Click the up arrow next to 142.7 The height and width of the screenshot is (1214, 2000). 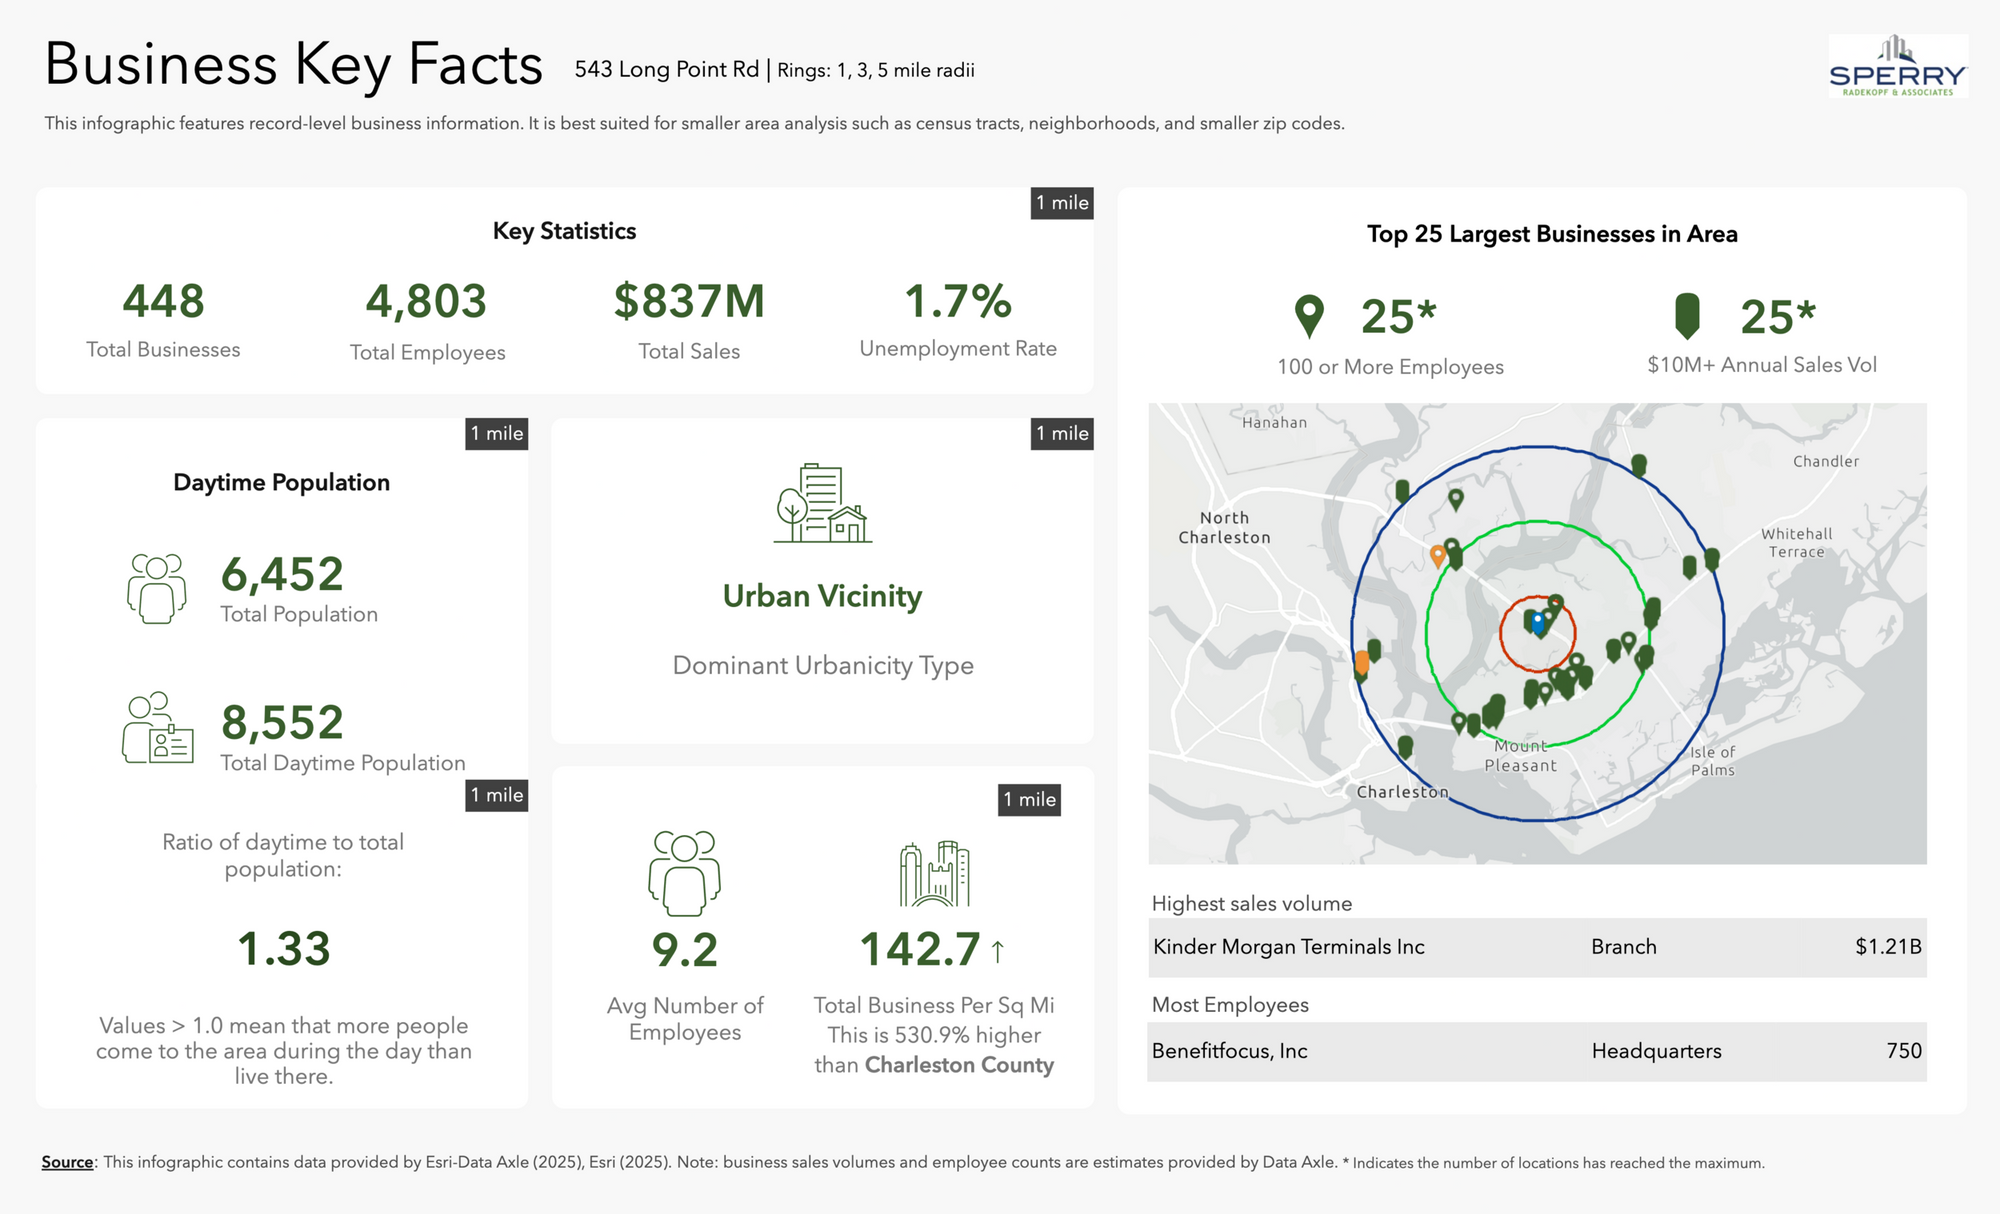[998, 950]
